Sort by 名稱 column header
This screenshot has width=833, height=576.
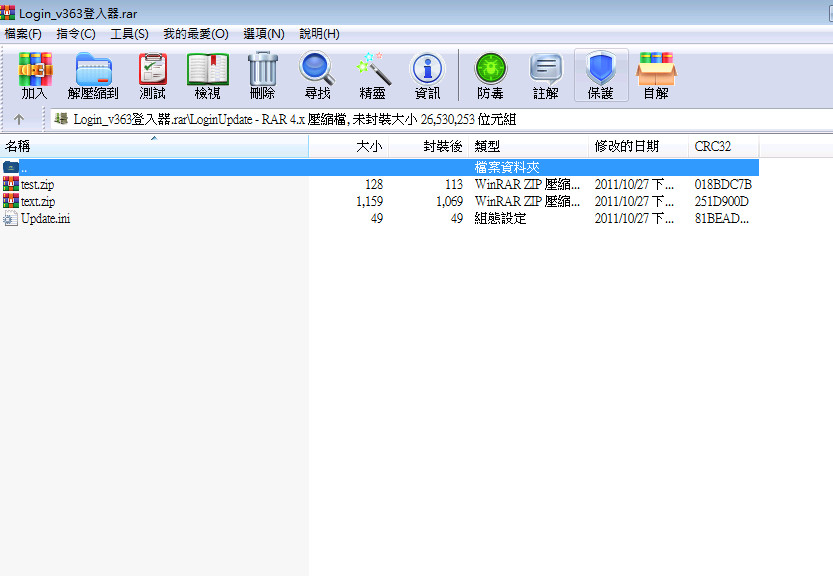154,146
